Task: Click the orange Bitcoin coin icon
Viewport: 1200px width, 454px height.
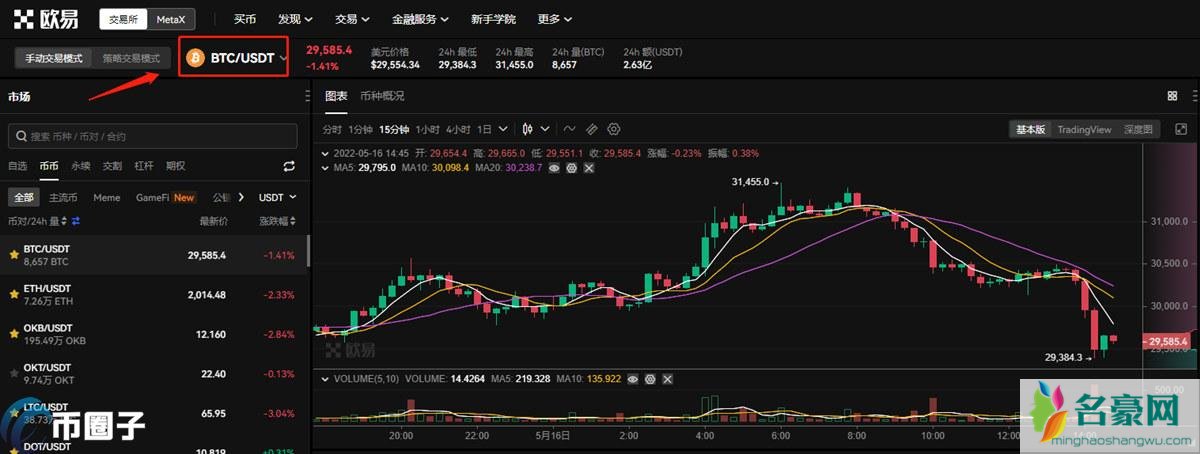Action: [196, 58]
